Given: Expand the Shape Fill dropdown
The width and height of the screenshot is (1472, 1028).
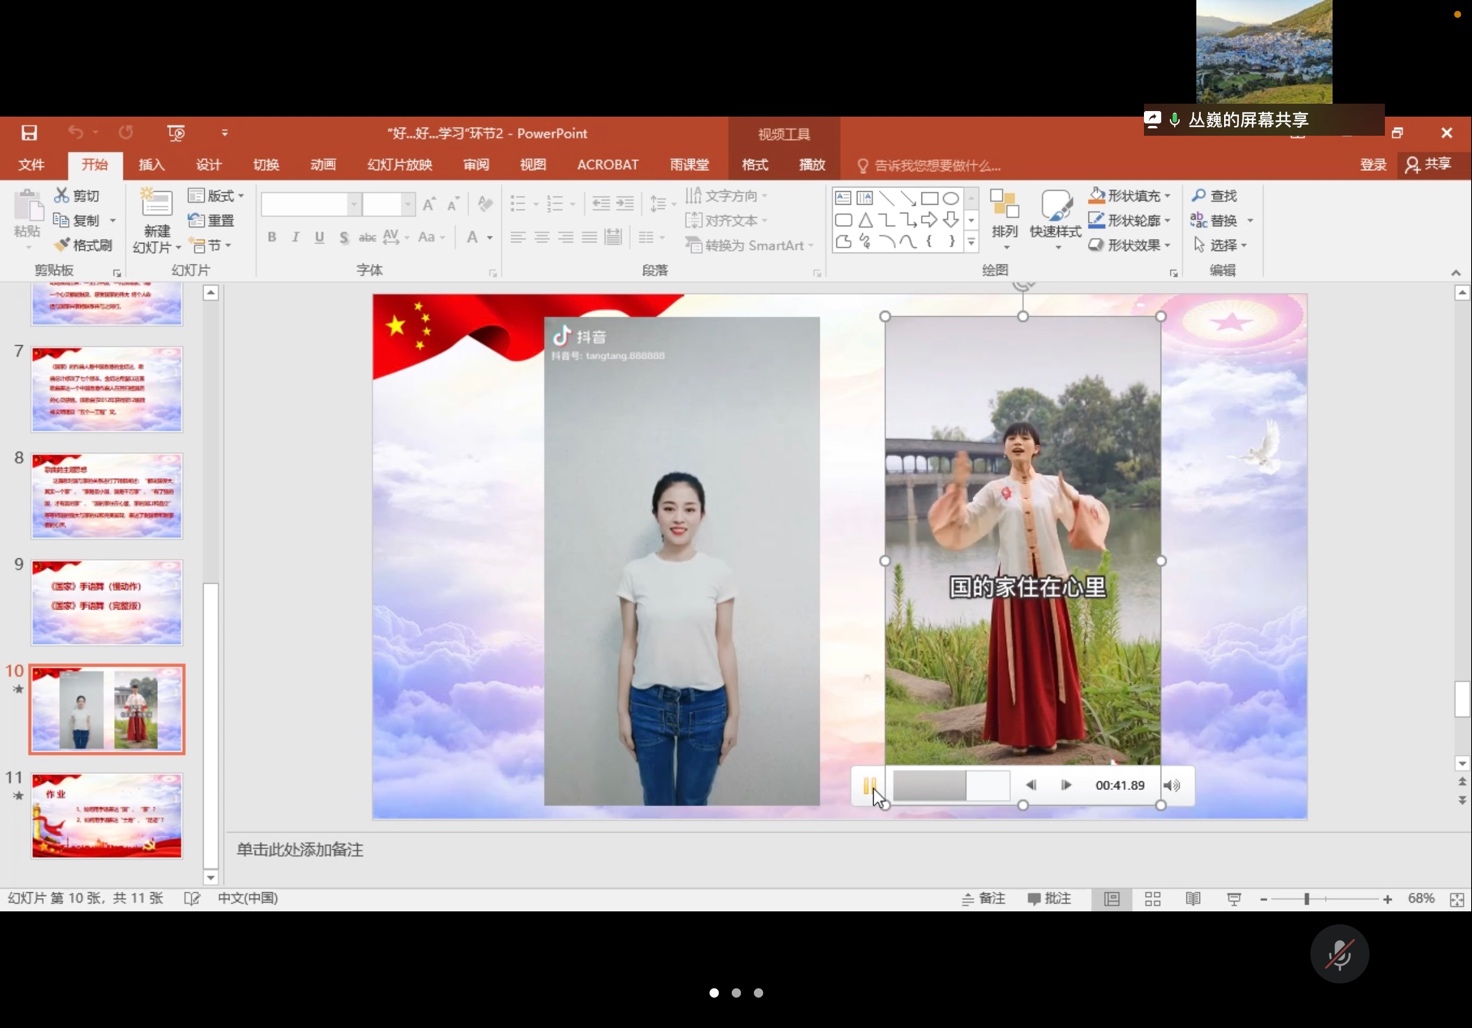Looking at the screenshot, I should point(1167,196).
